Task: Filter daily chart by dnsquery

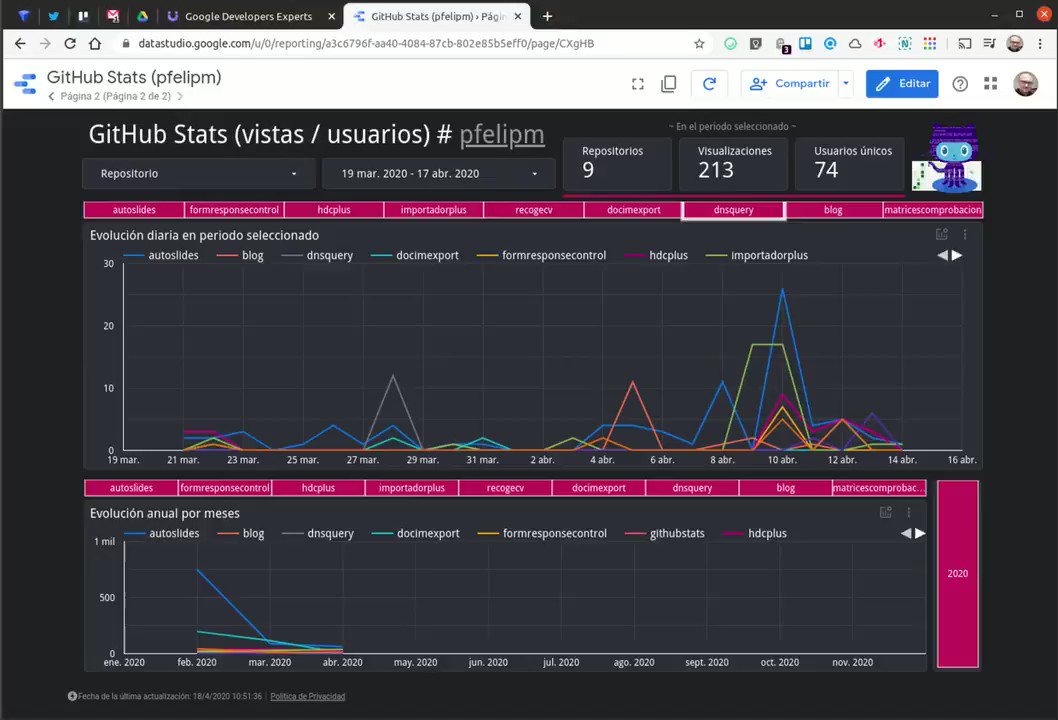Action: pos(733,210)
